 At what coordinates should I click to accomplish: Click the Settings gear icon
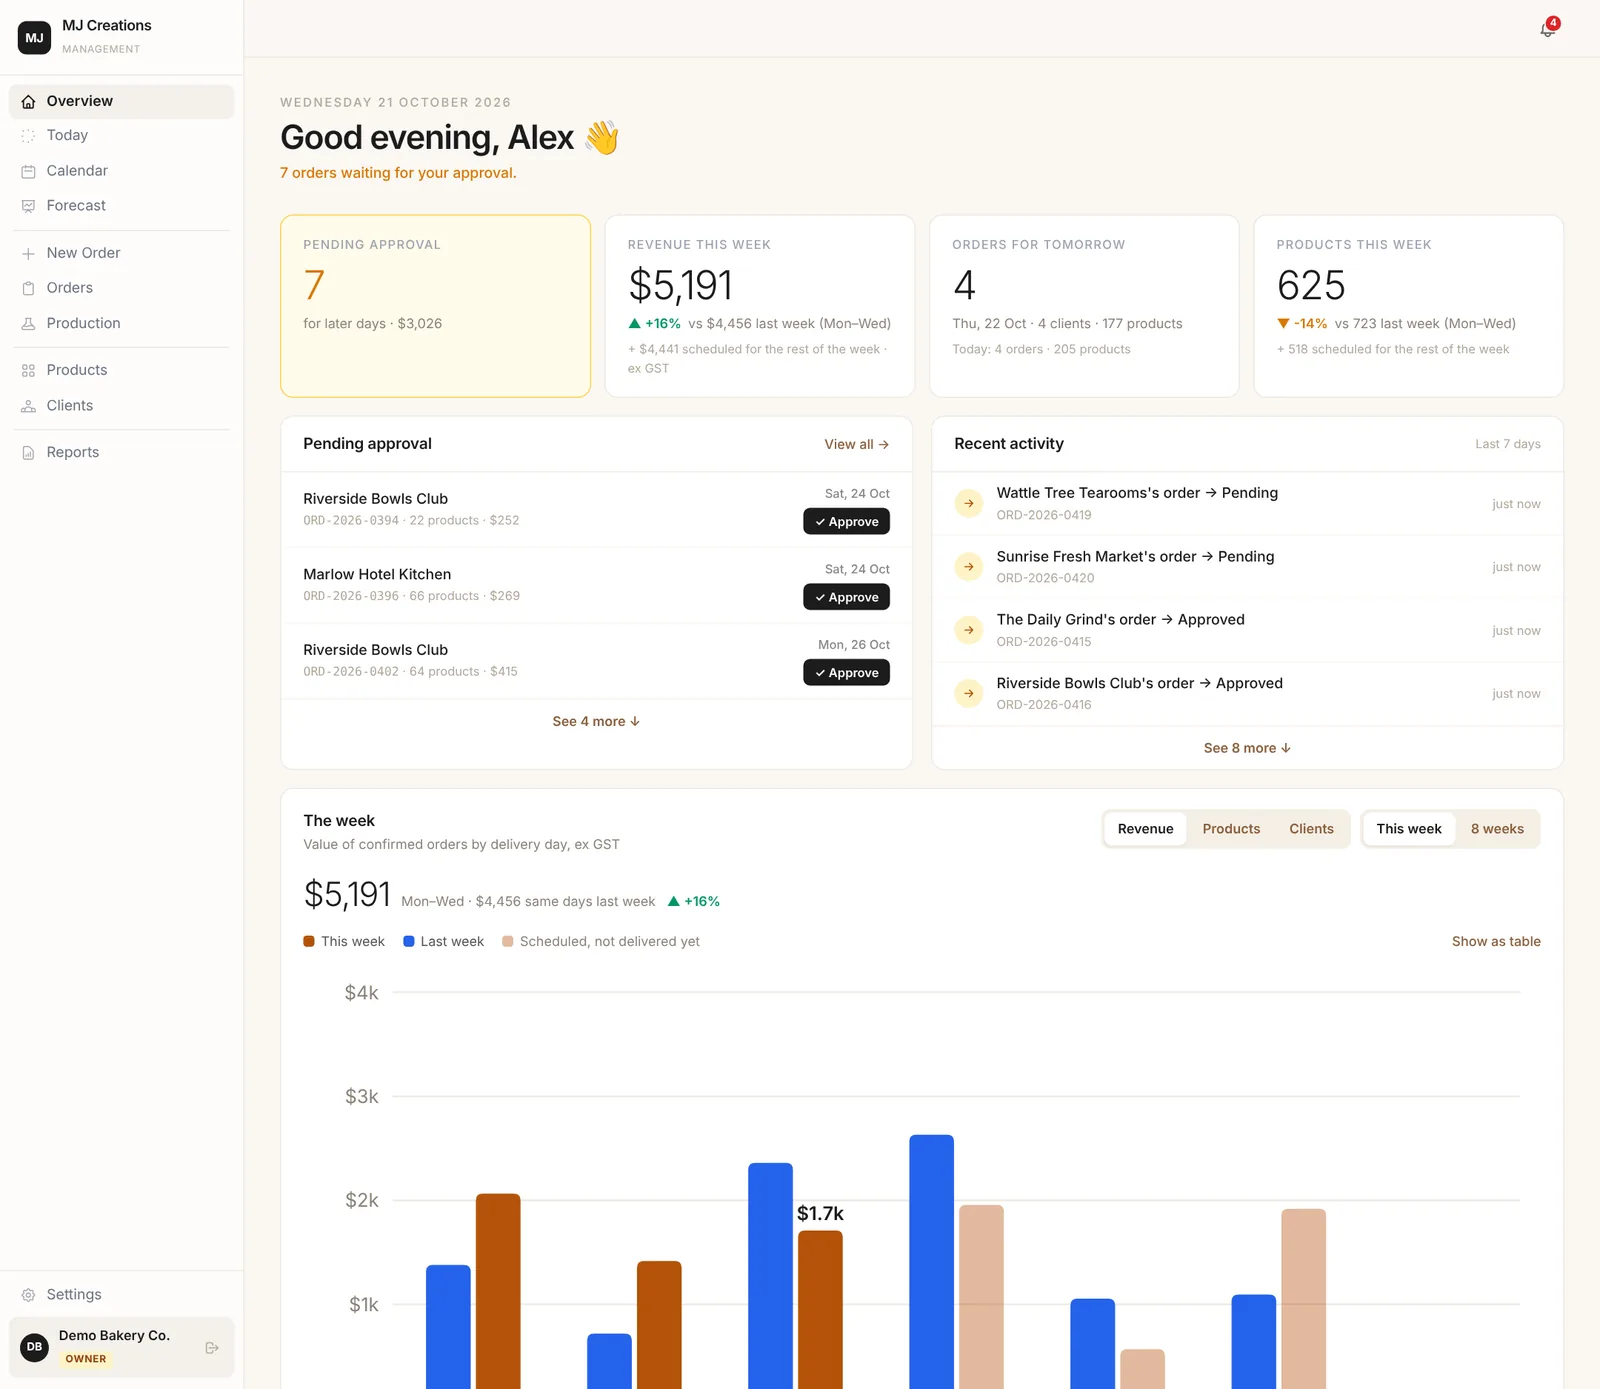pyautogui.click(x=28, y=1295)
